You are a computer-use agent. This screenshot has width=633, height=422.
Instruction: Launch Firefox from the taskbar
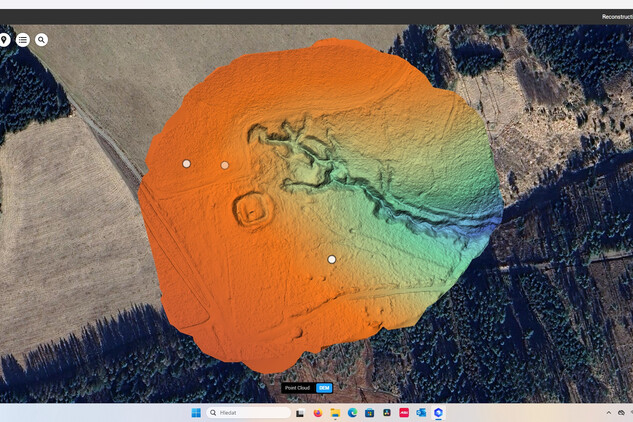318,412
